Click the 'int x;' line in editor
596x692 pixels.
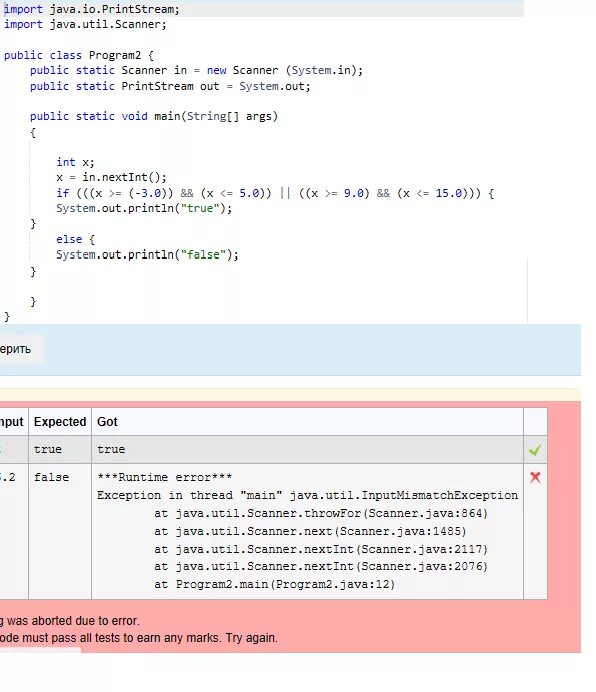(75, 162)
